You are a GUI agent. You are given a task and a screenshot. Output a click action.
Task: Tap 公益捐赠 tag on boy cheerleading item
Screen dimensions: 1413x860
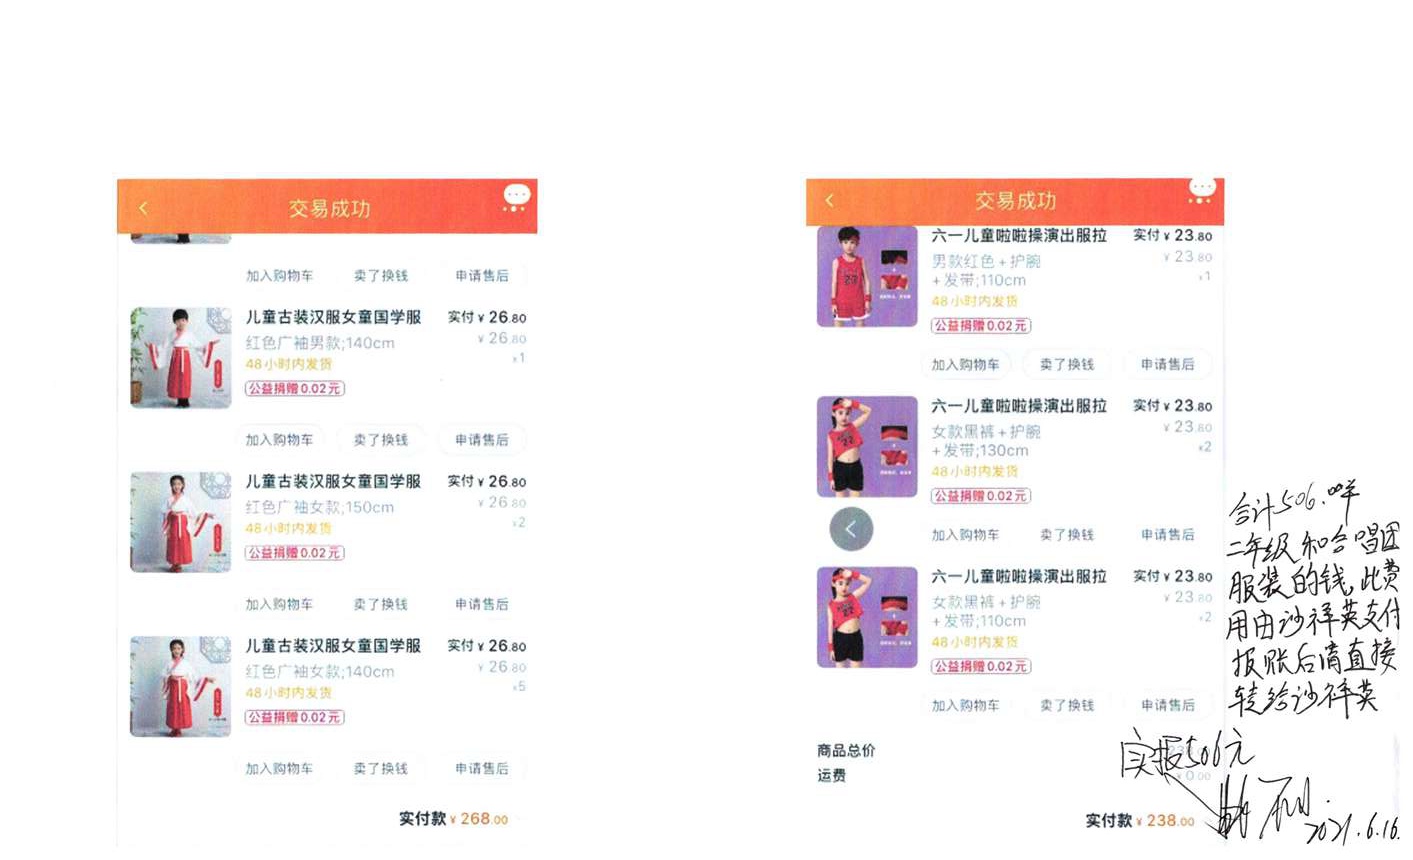pos(980,325)
